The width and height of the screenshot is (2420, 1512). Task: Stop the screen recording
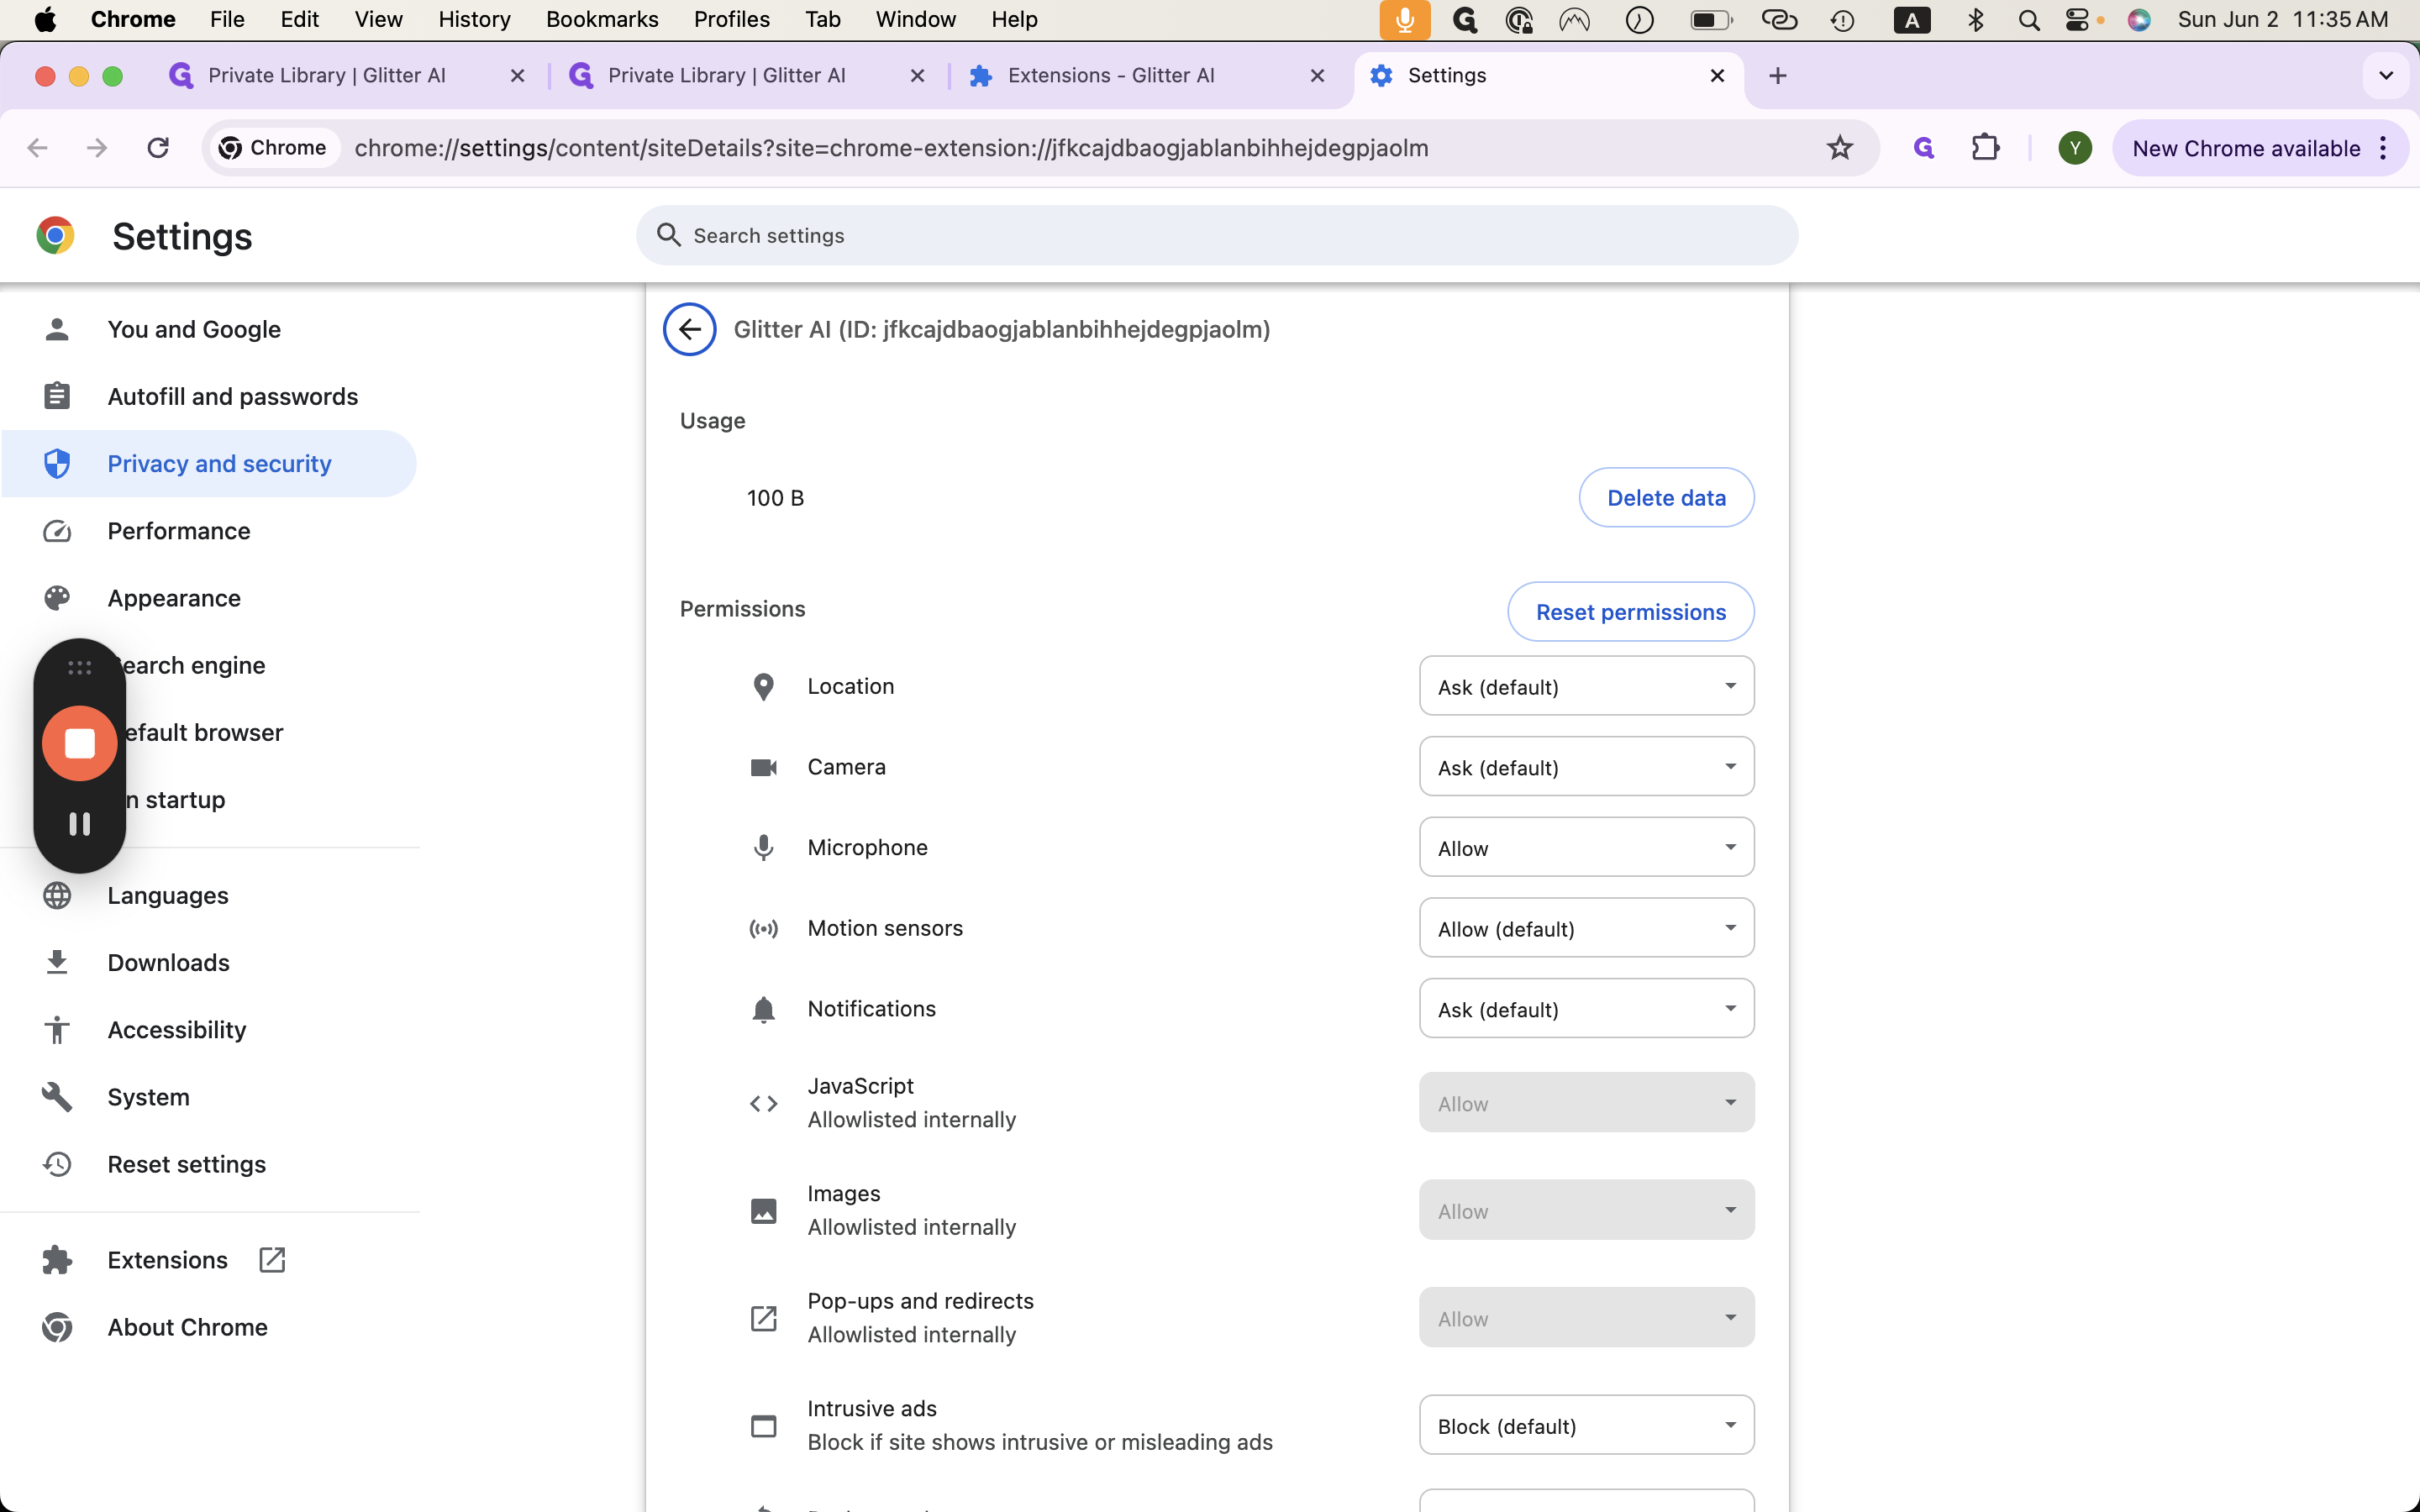(x=80, y=743)
